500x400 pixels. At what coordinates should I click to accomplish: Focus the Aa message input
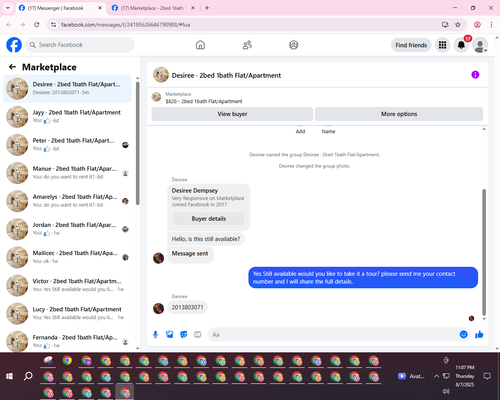pyautogui.click(x=333, y=334)
